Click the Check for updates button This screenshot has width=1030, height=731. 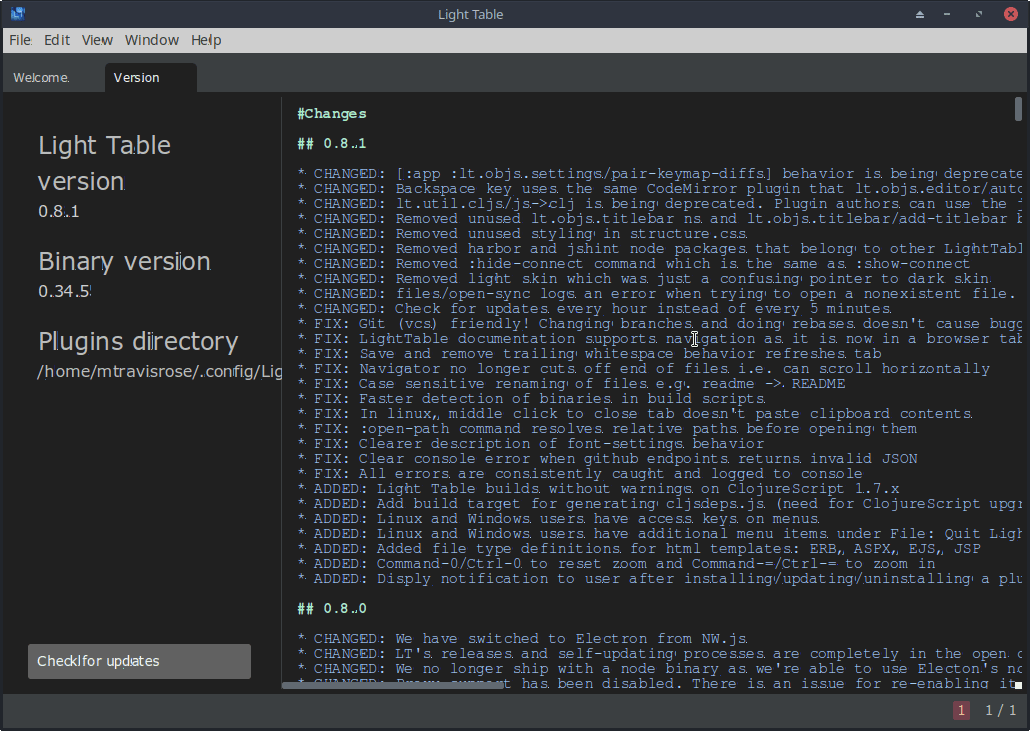139,661
